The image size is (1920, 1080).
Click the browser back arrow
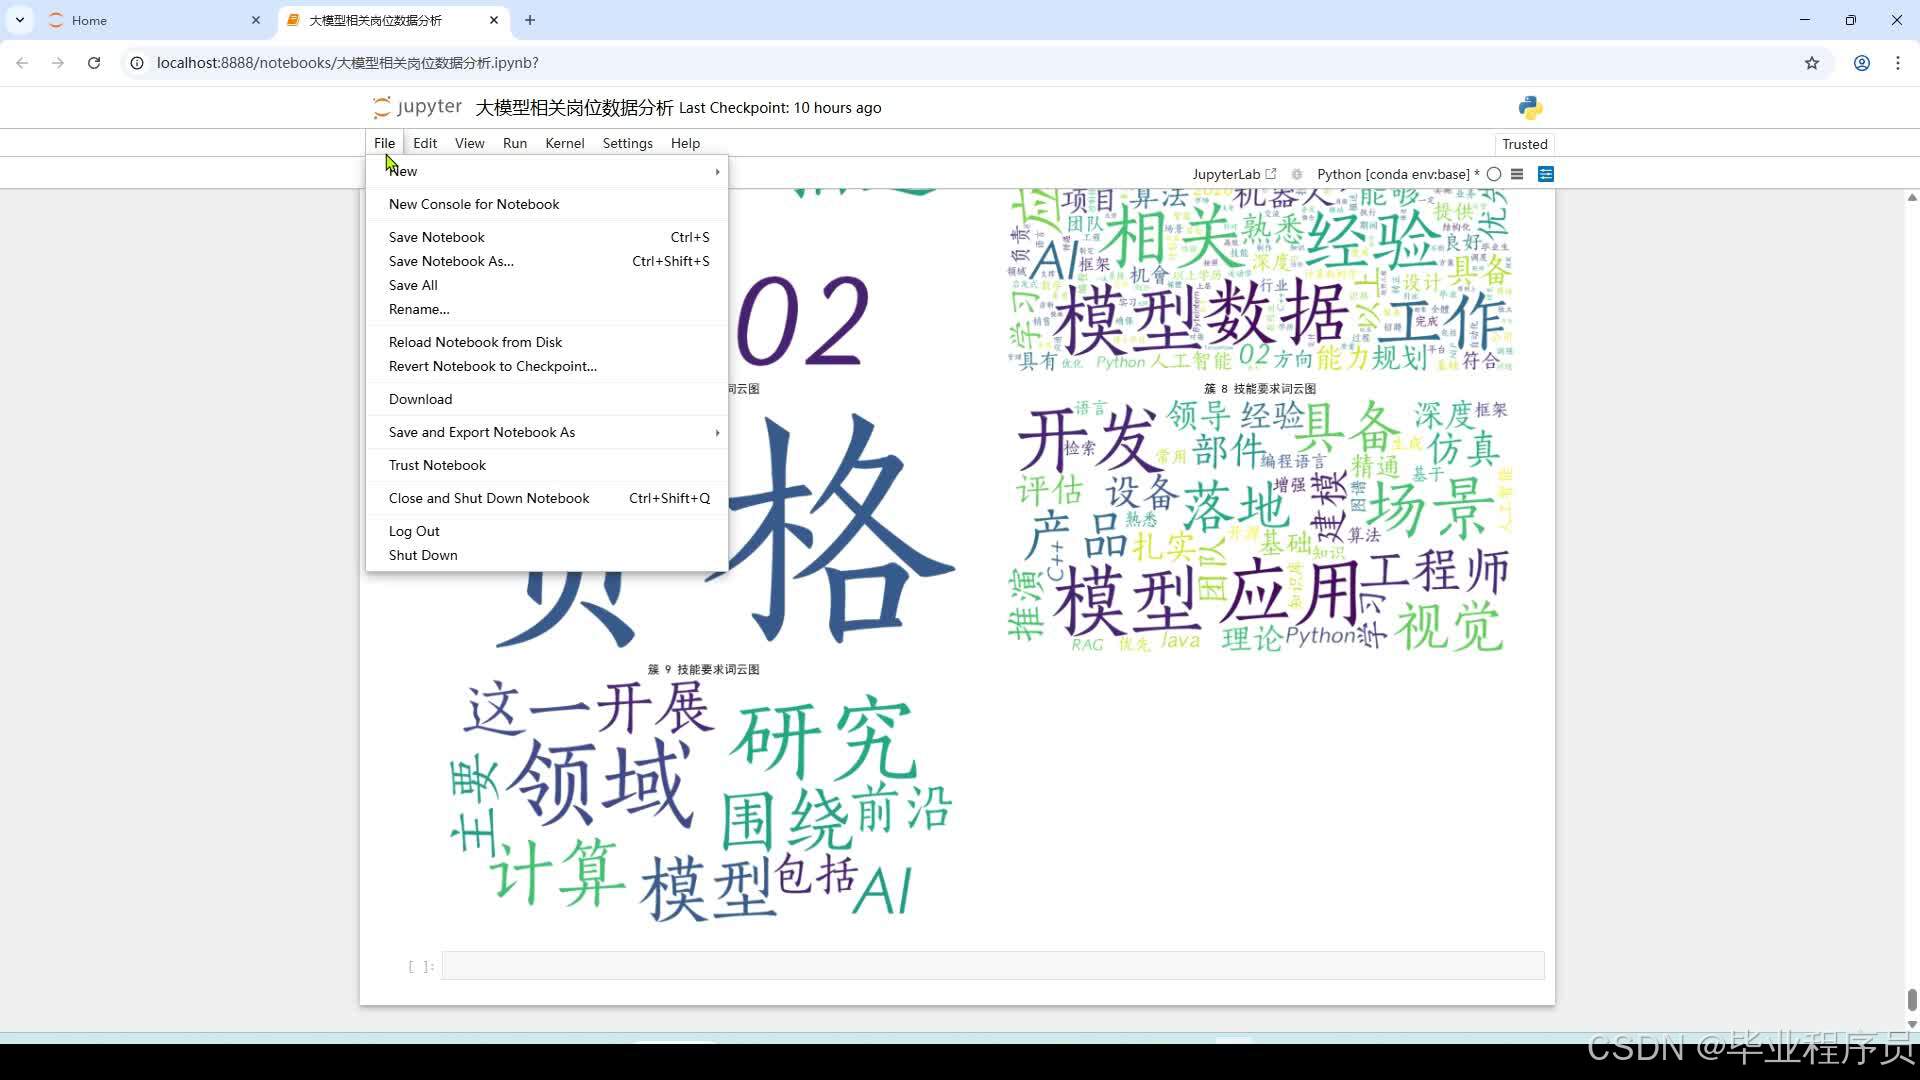(22, 62)
